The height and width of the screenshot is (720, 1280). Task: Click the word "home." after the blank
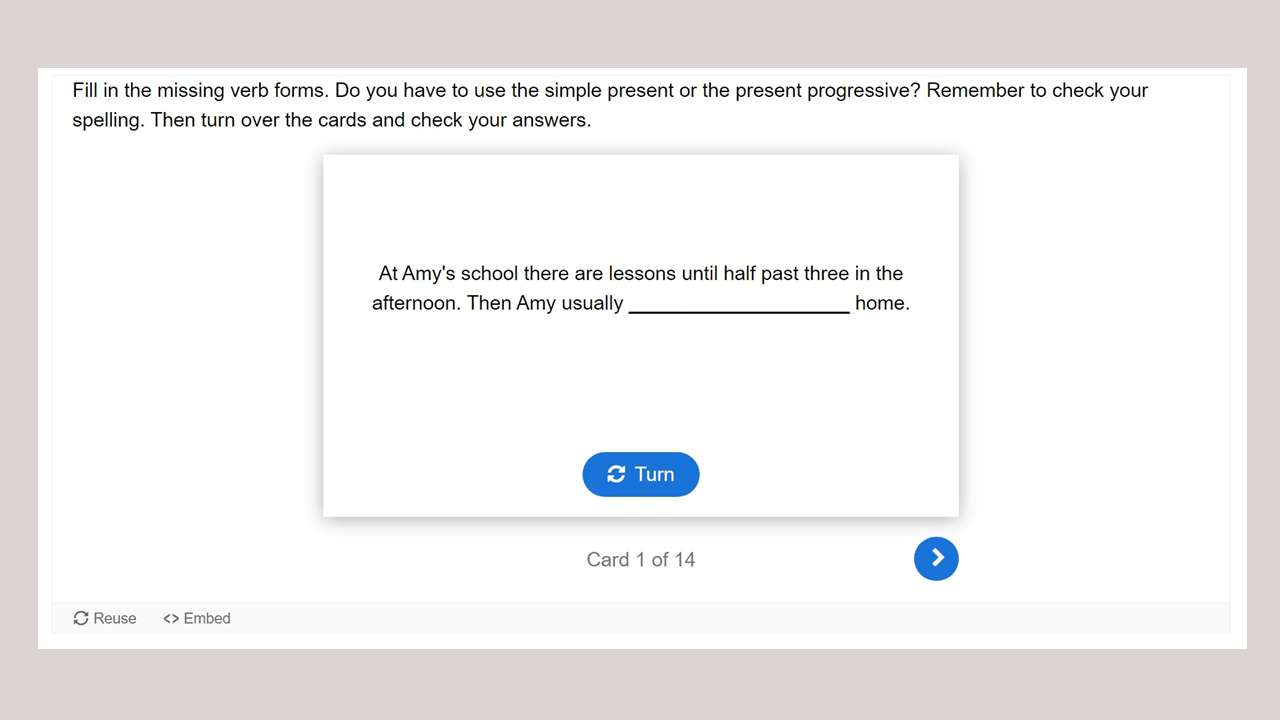coord(882,303)
